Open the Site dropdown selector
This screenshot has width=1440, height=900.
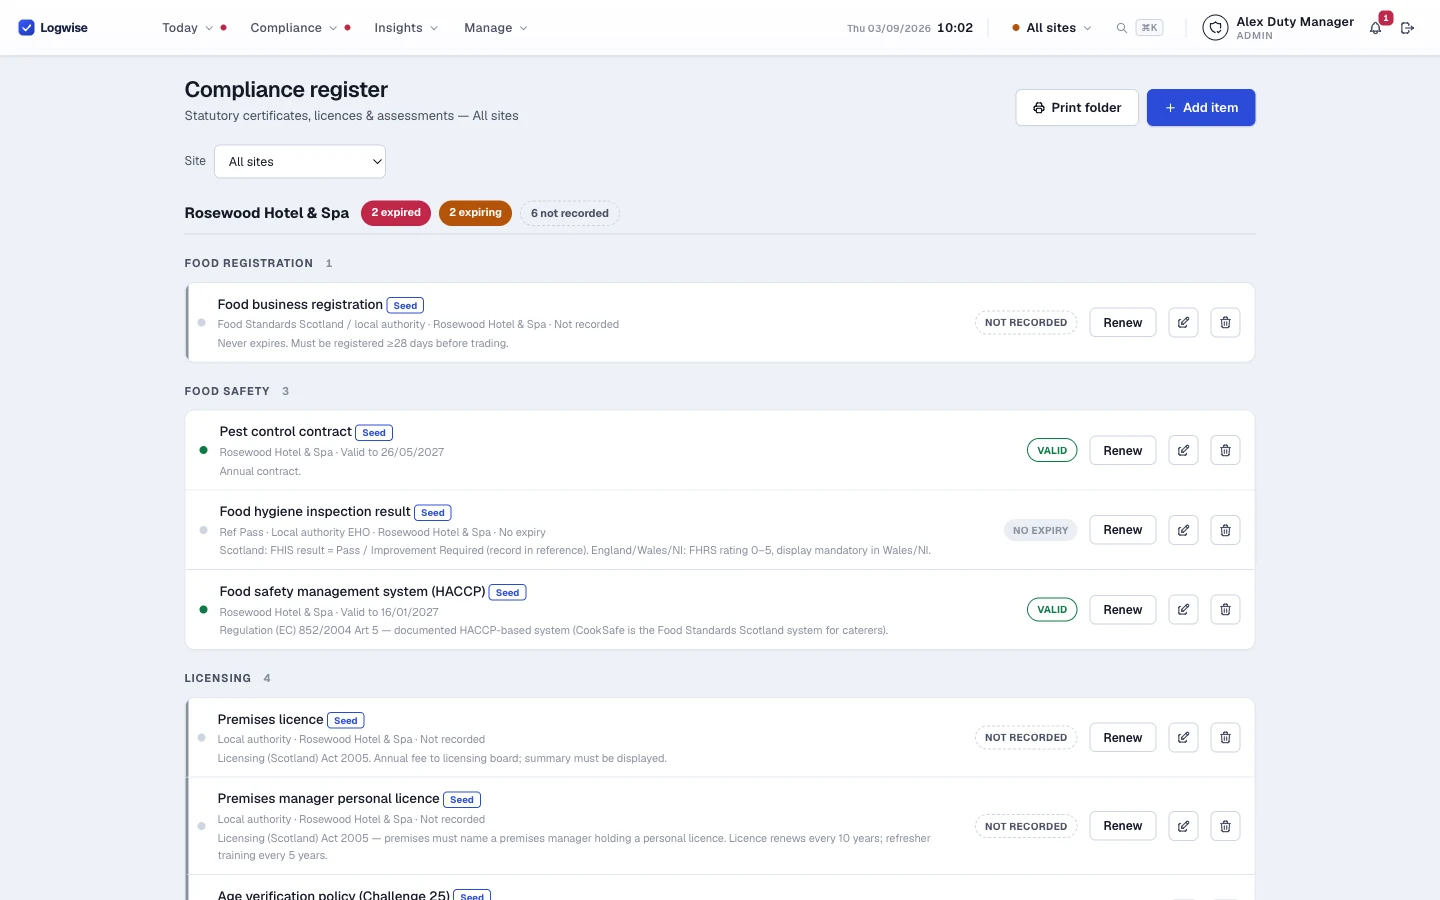pyautogui.click(x=300, y=162)
